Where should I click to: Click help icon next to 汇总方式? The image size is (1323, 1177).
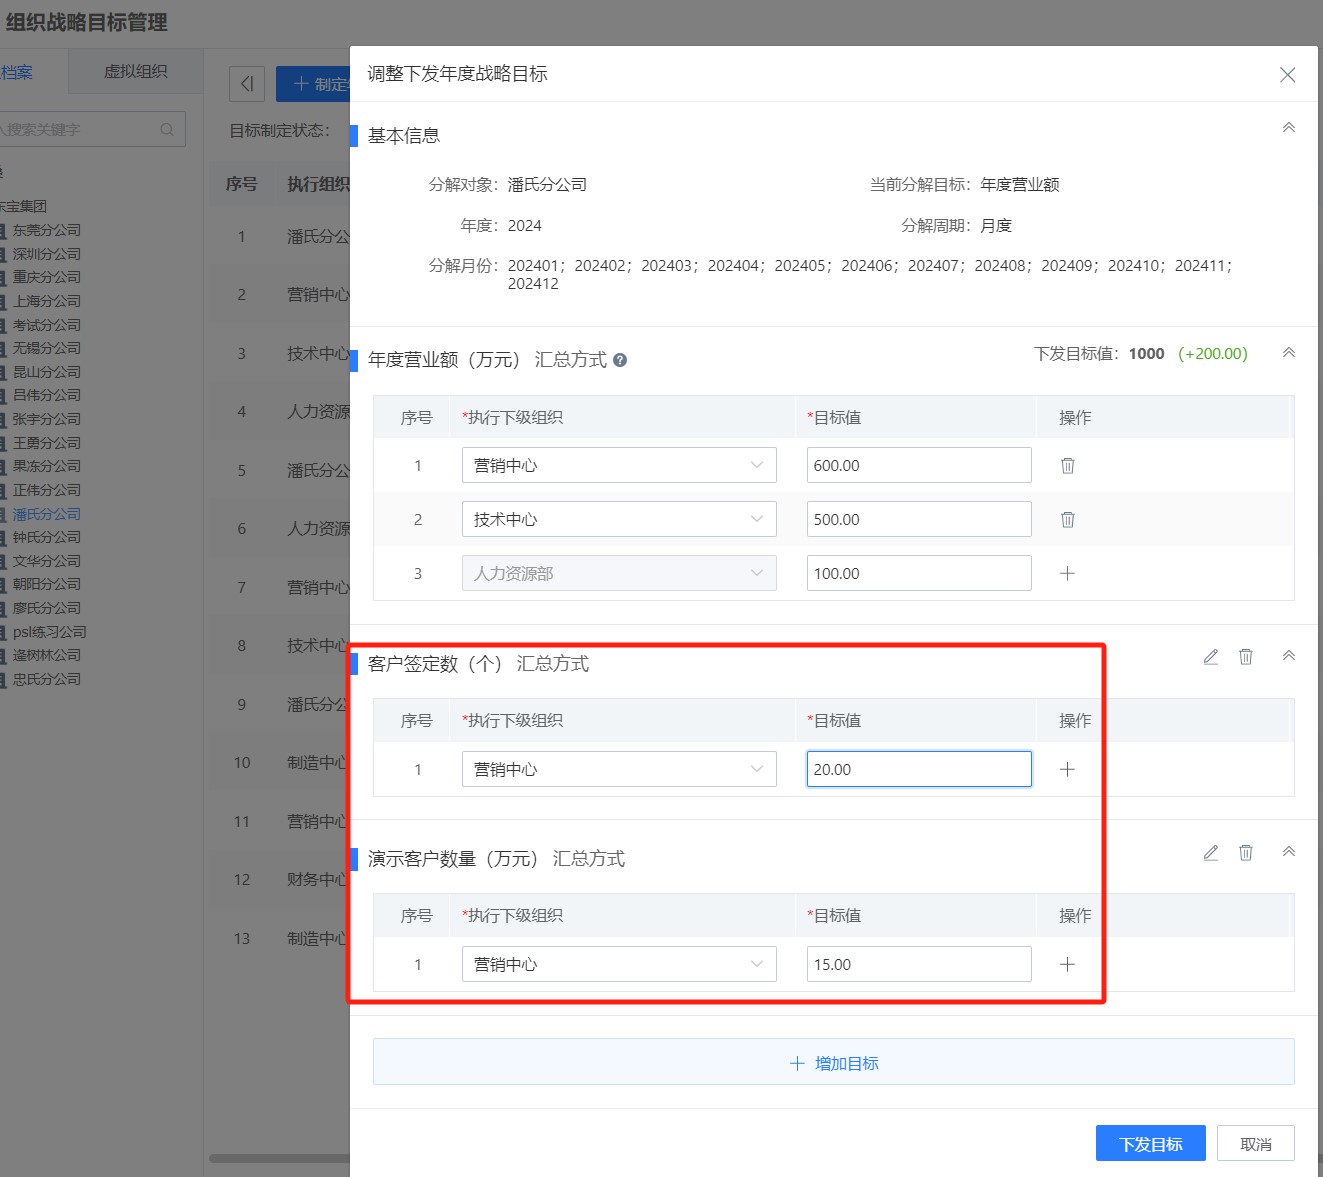tap(620, 360)
